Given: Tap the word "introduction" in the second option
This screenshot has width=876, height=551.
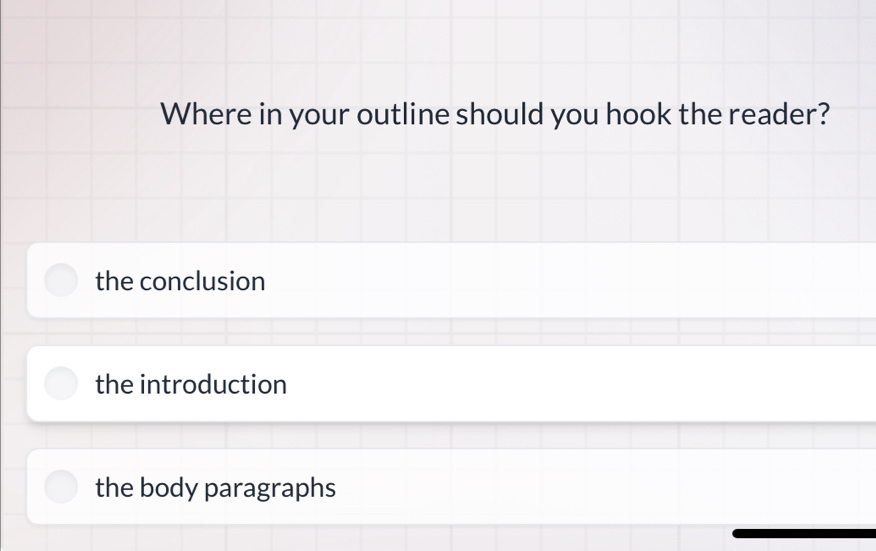Looking at the screenshot, I should tap(213, 384).
